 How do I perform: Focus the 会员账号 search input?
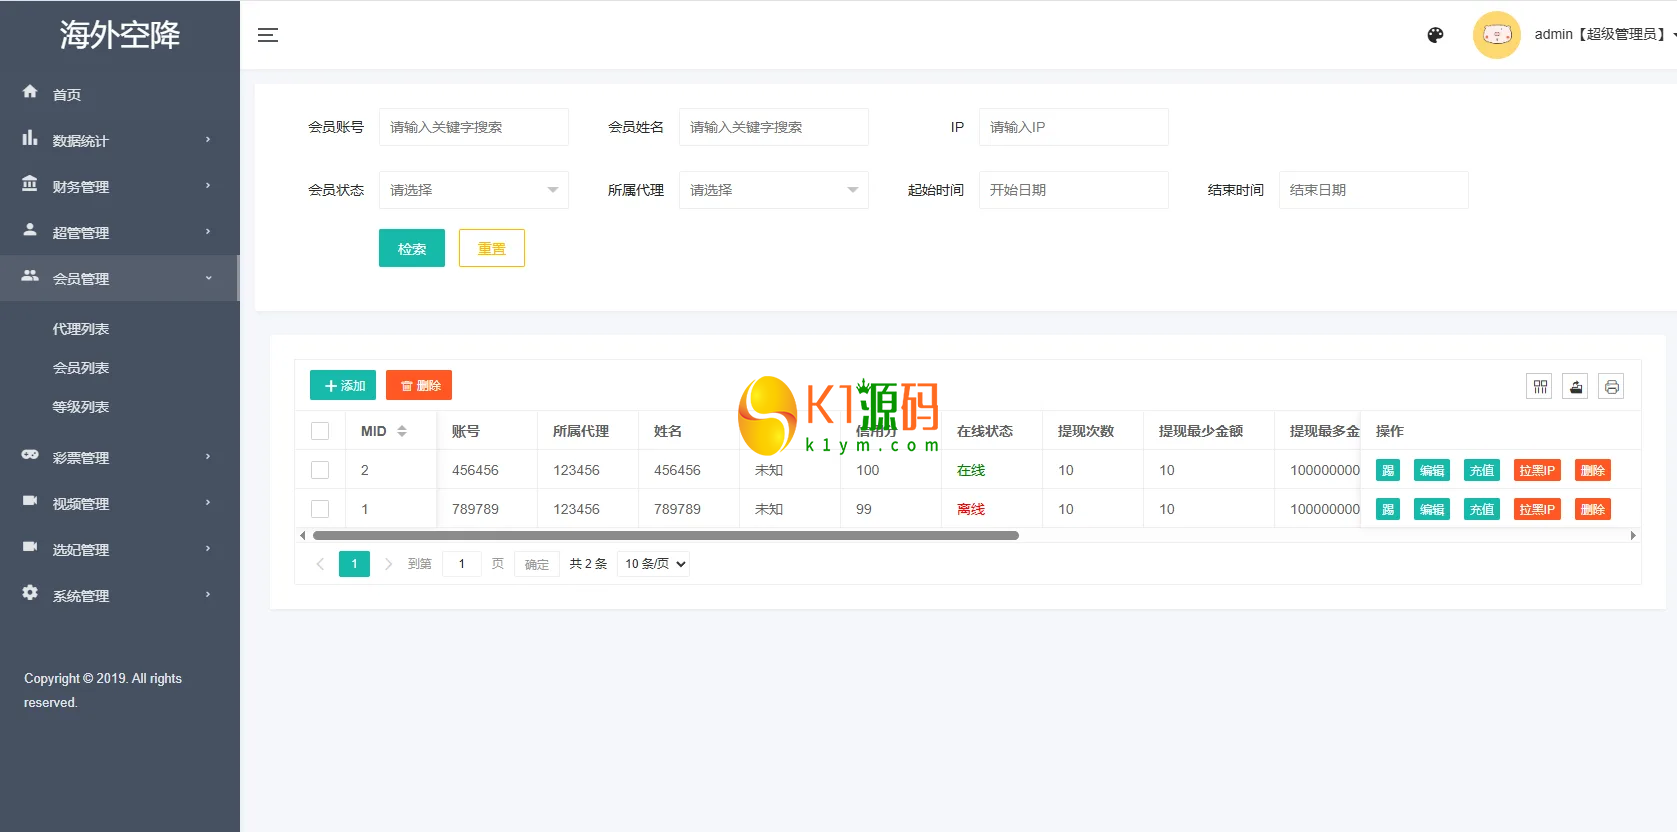coord(474,127)
